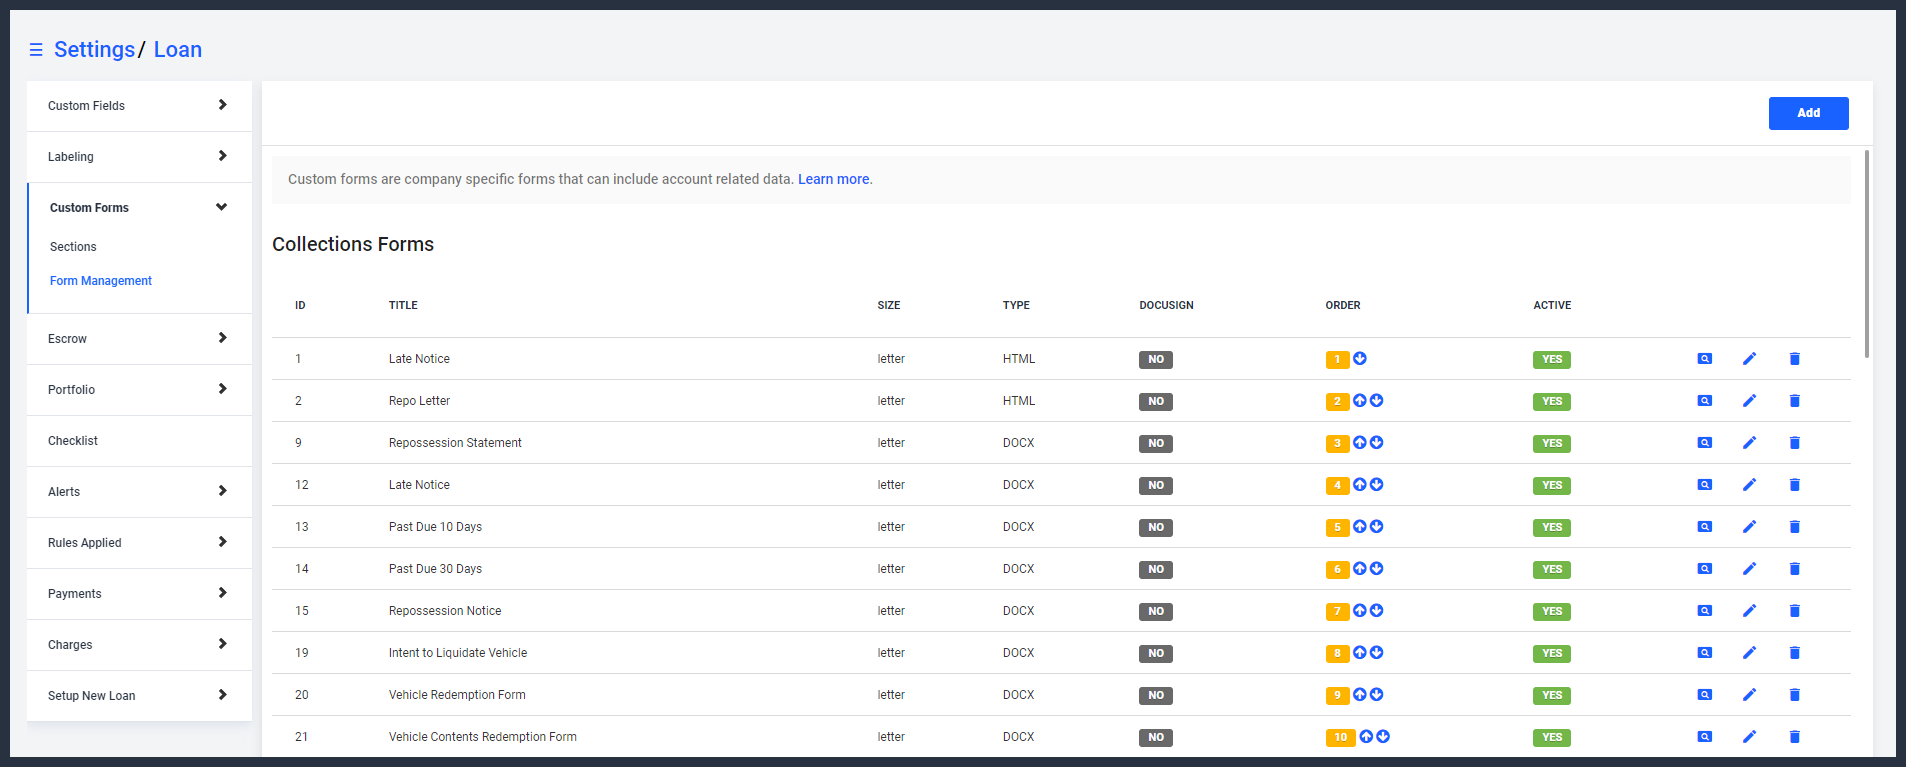Screen dimensions: 1906x767
Task: Preview the Repo Letter form
Action: (1705, 401)
